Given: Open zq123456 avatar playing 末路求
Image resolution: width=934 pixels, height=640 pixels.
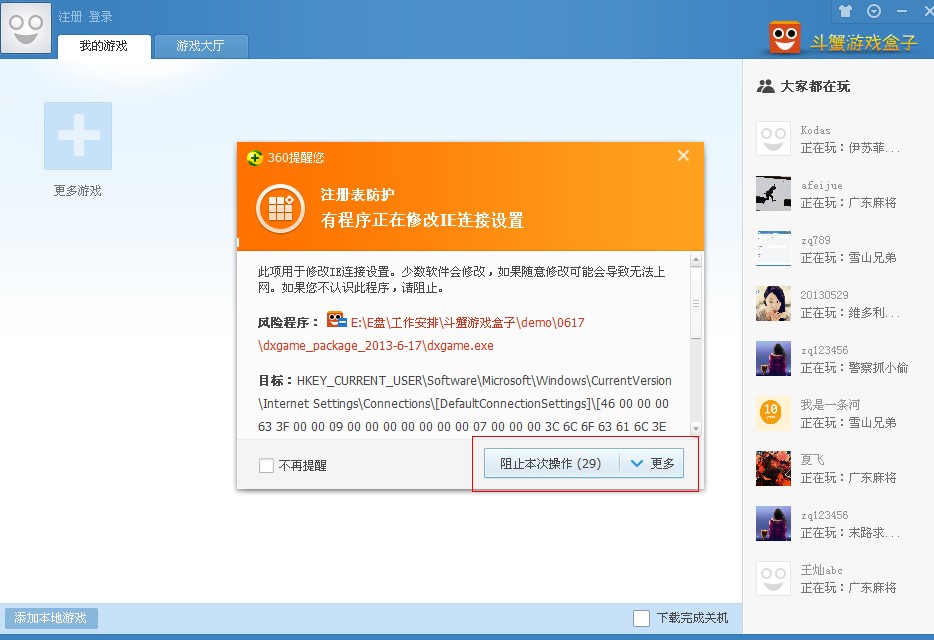Looking at the screenshot, I should click(773, 523).
